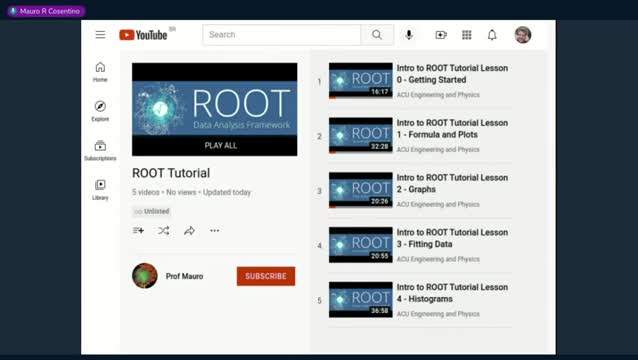The image size is (638, 360).
Task: Click thumbnail of the 20:26 video
Action: pos(361,190)
